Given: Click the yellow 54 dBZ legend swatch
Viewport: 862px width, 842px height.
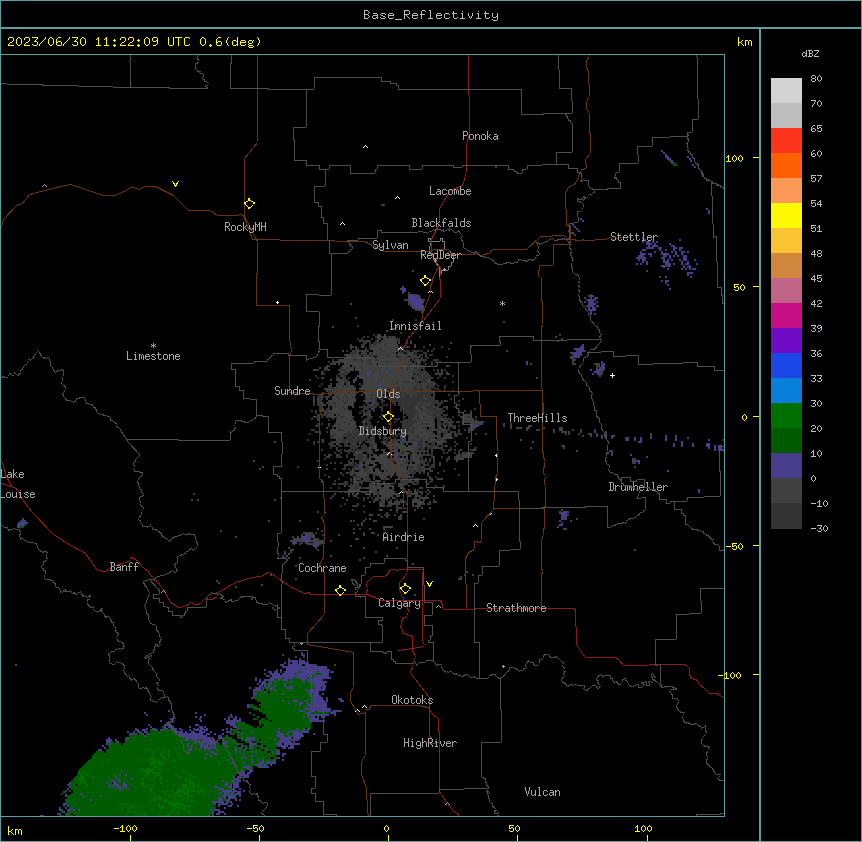Looking at the screenshot, I should tap(786, 215).
